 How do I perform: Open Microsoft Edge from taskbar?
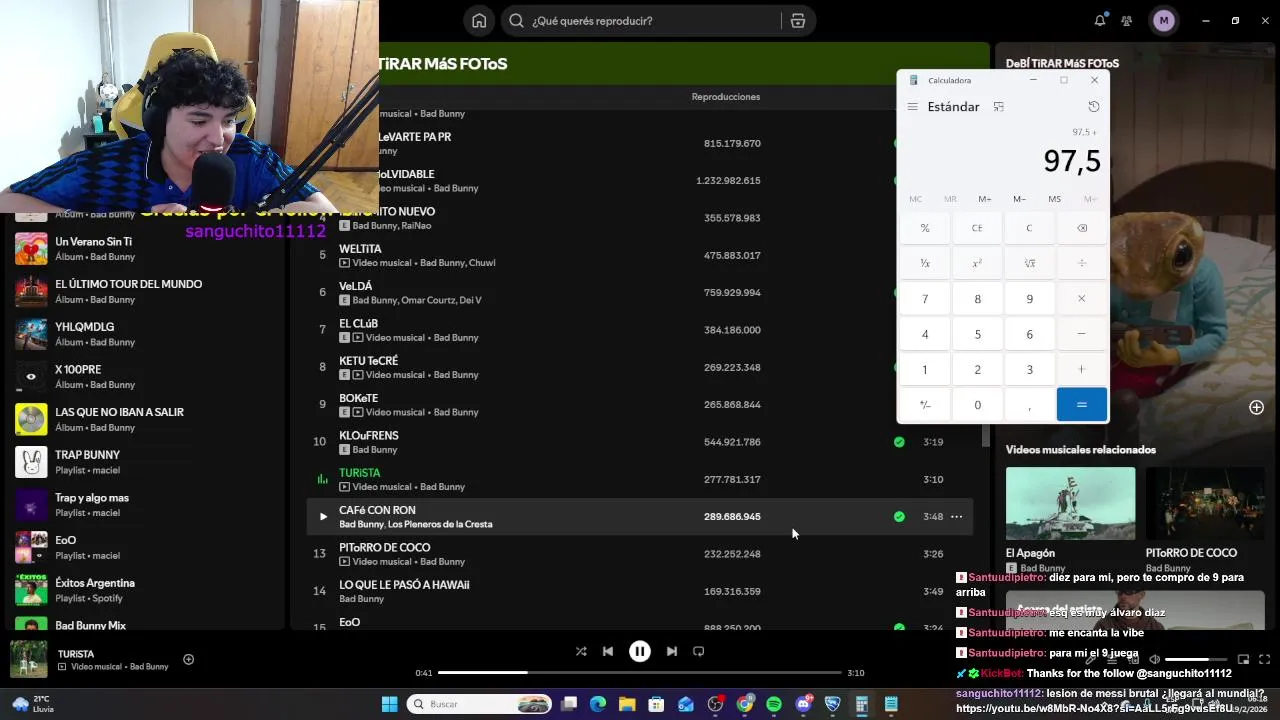coord(598,704)
